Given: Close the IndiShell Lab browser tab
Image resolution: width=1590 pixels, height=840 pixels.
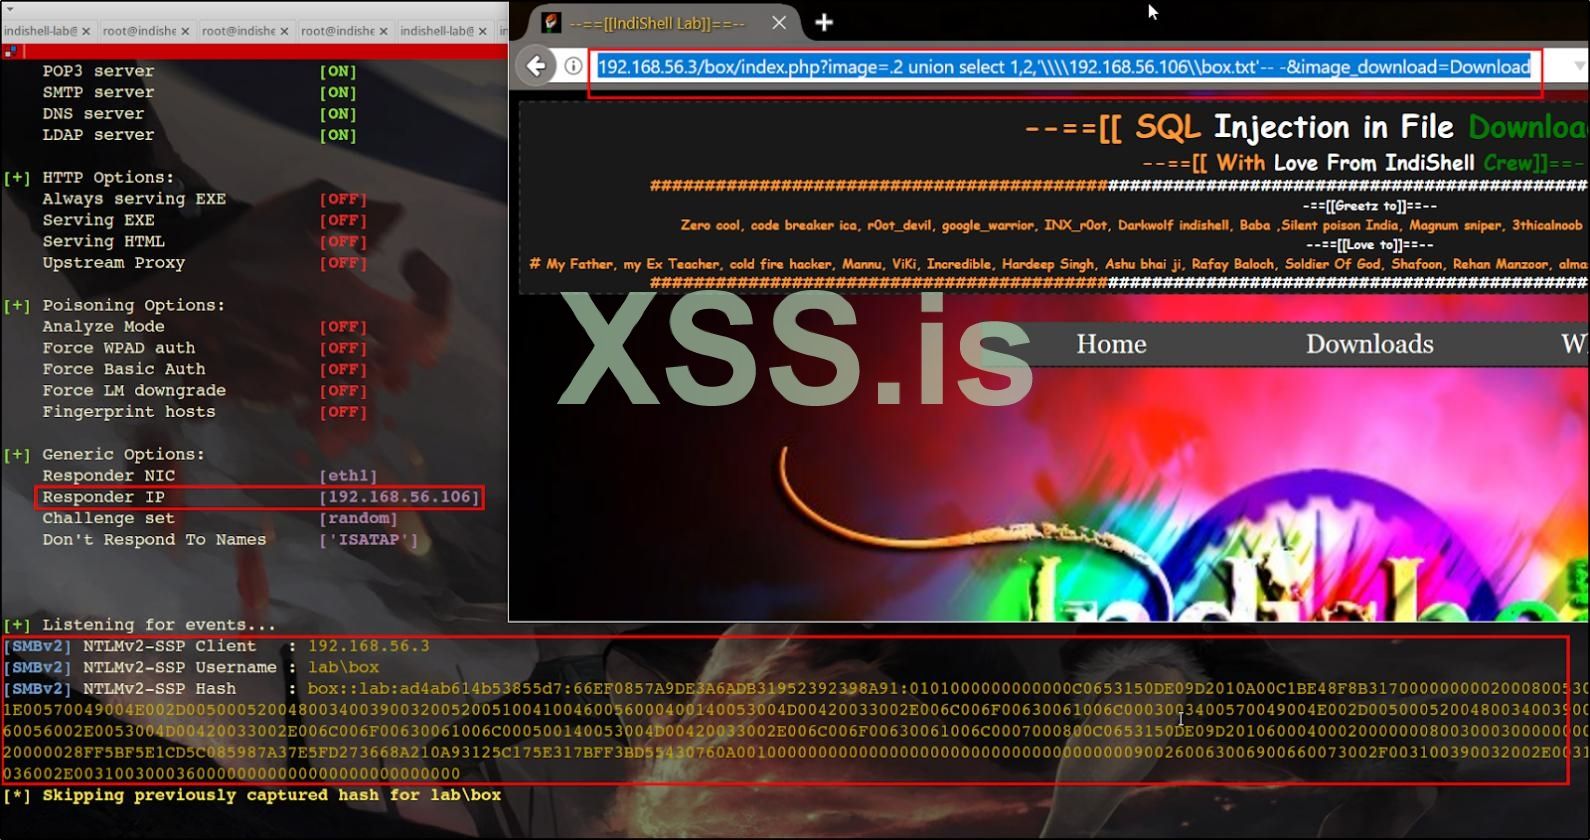Looking at the screenshot, I should [779, 22].
